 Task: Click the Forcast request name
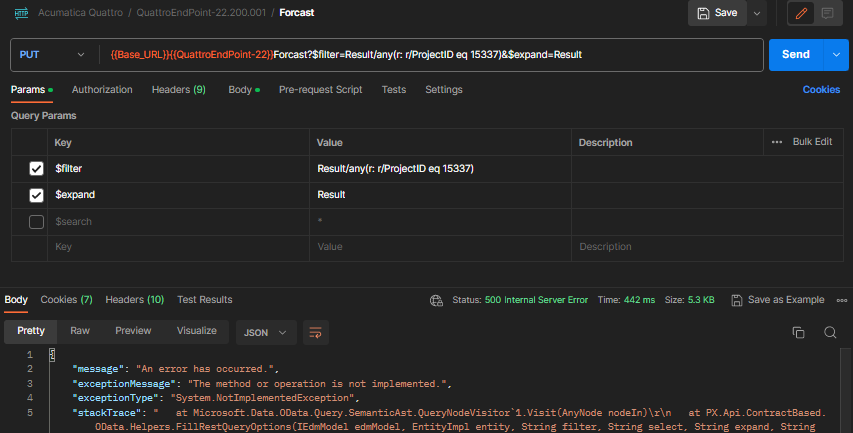(297, 13)
